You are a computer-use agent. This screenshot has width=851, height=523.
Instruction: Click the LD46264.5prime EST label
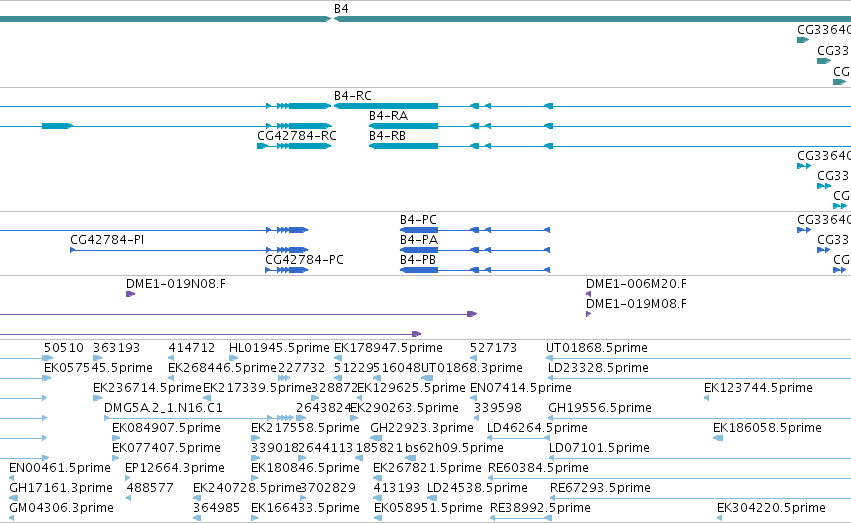coord(537,428)
